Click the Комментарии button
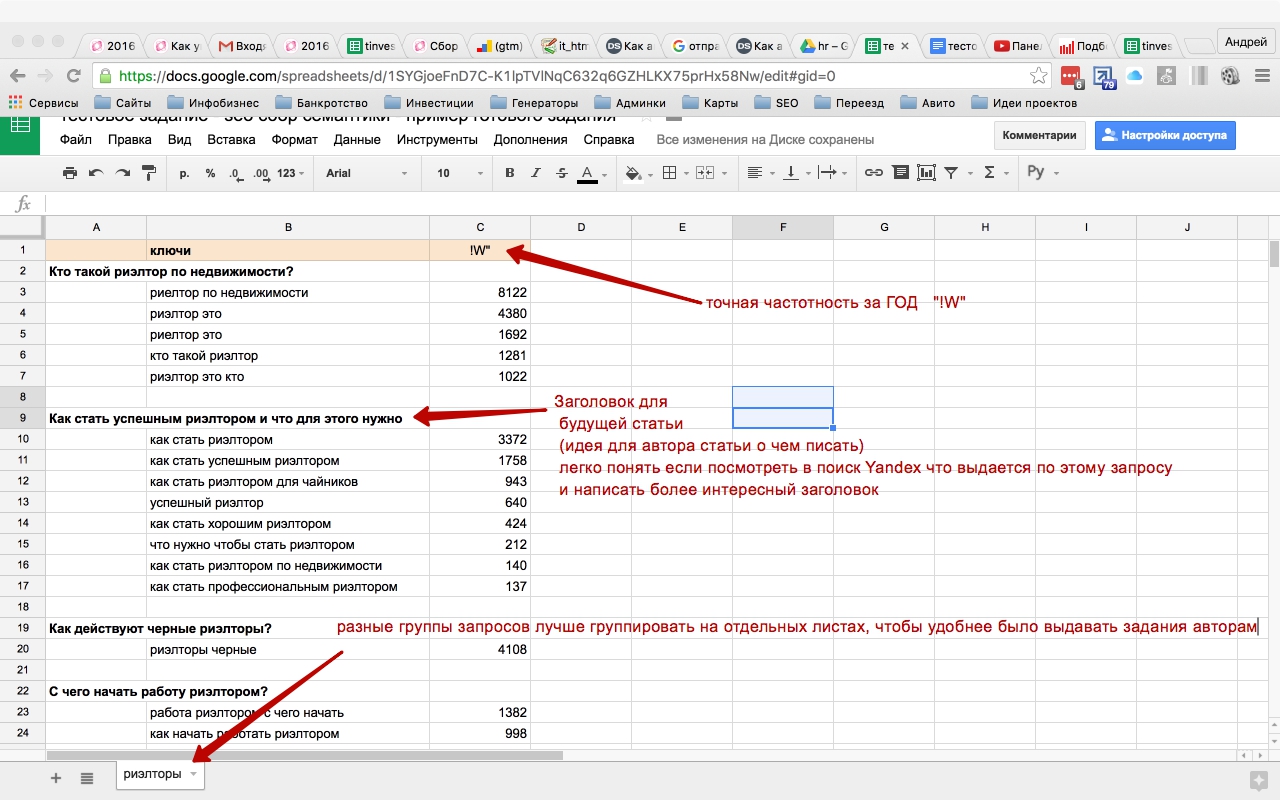Image resolution: width=1280 pixels, height=800 pixels. point(1039,135)
